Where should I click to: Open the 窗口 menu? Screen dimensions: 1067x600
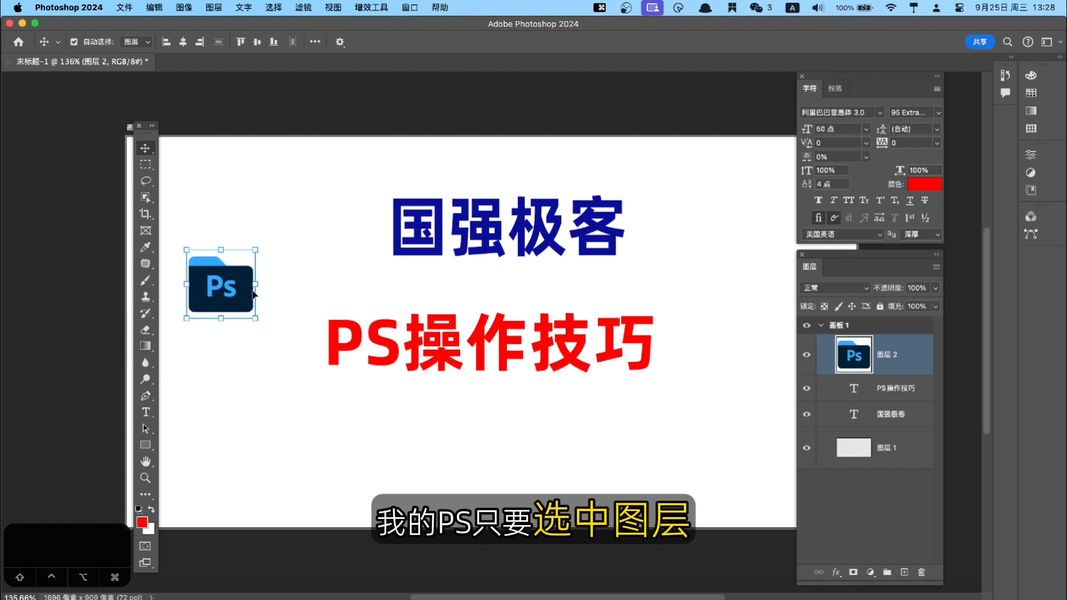tap(410, 7)
